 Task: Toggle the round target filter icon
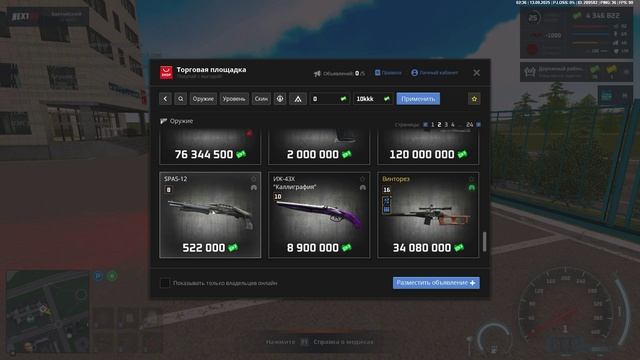[280, 99]
